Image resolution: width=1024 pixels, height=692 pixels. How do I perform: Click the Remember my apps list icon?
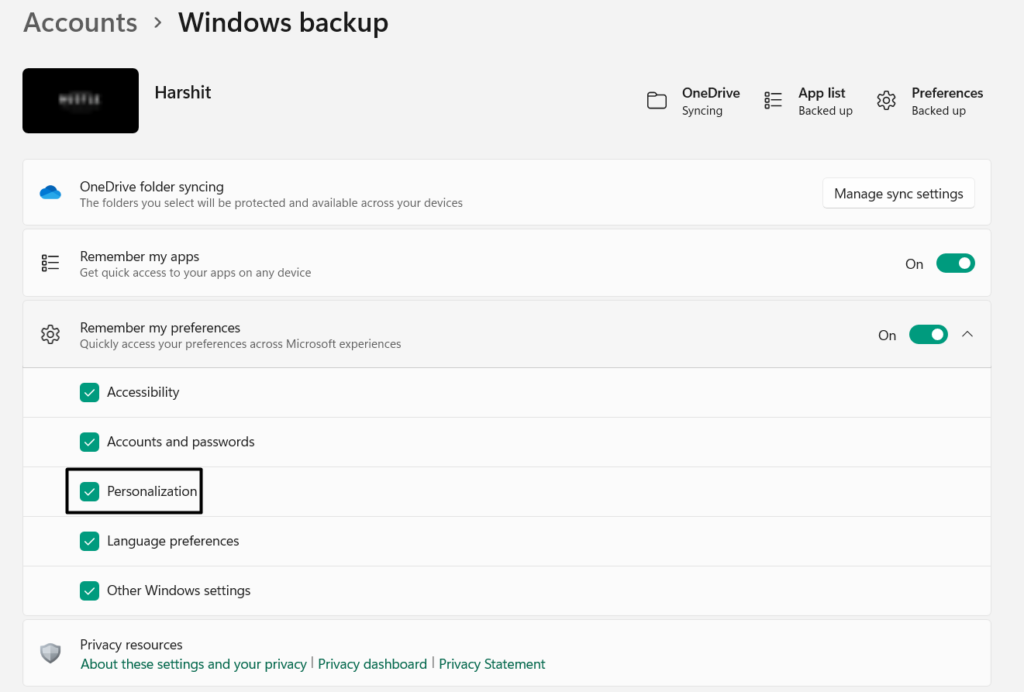(x=50, y=263)
